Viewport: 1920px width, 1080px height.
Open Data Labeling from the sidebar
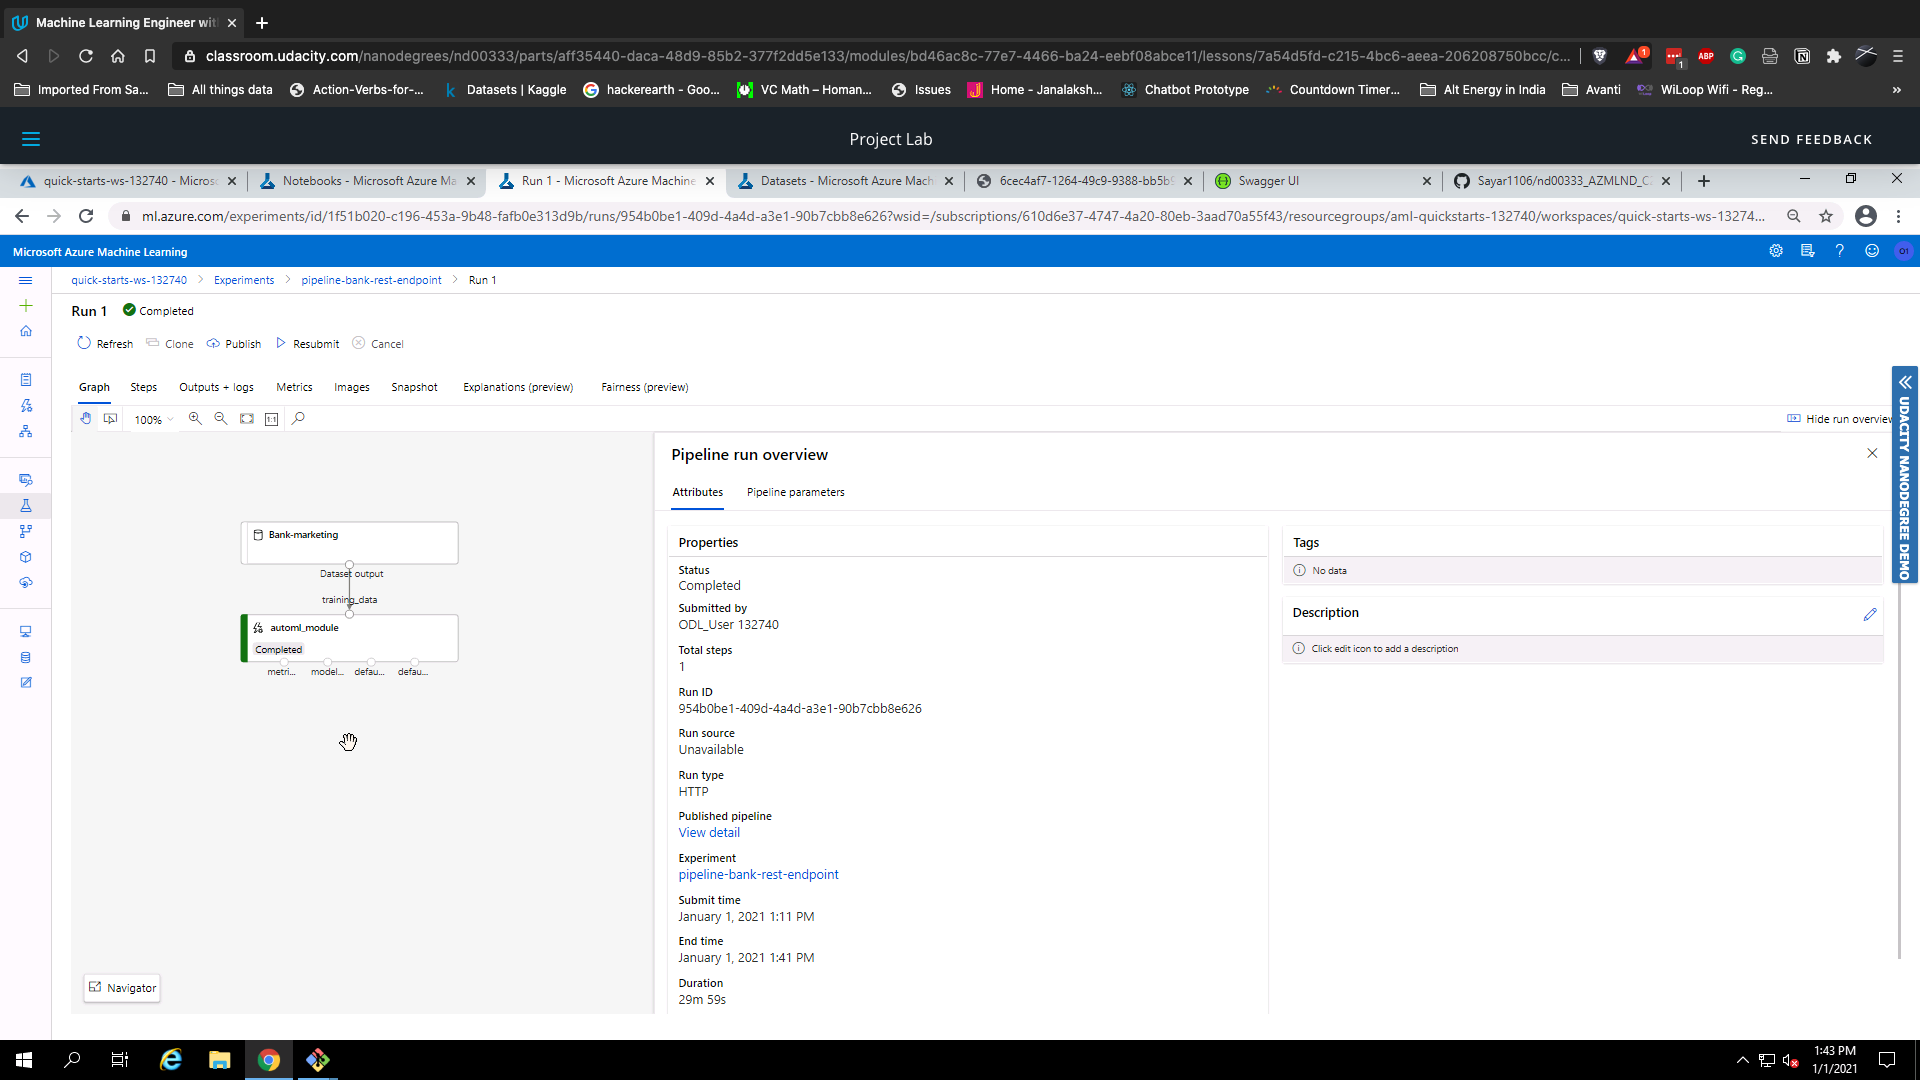(26, 683)
